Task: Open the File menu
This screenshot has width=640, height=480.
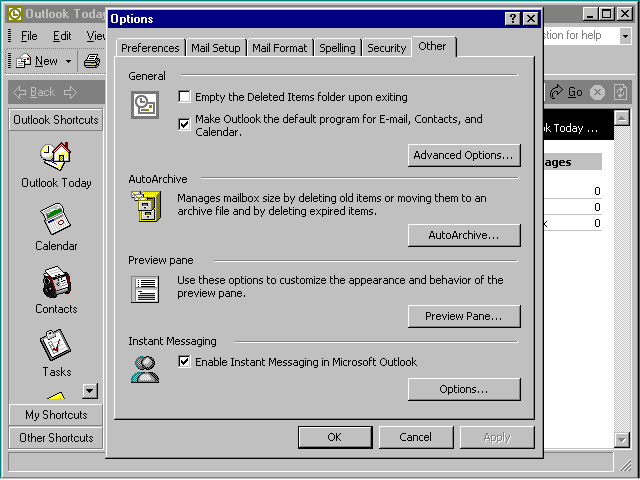Action: [x=29, y=36]
